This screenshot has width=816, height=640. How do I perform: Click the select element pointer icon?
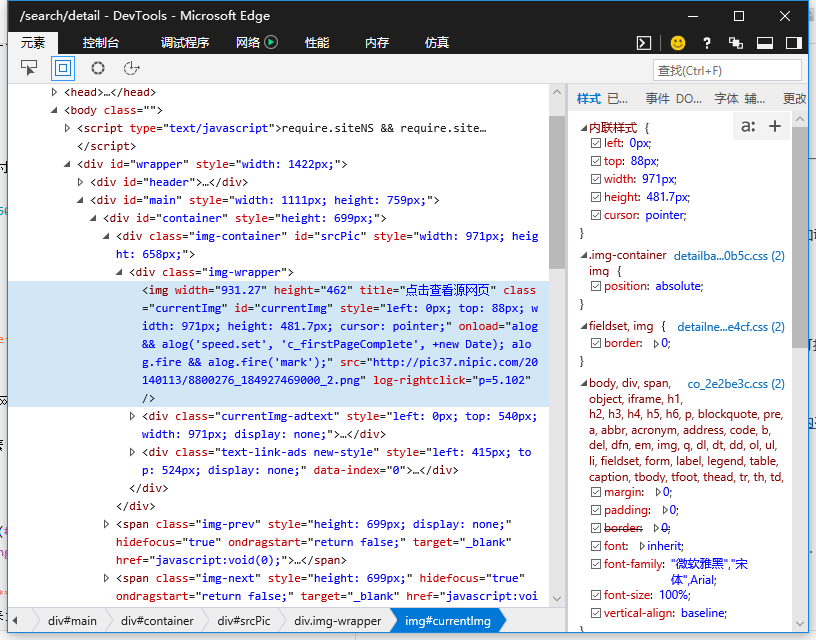[29, 68]
